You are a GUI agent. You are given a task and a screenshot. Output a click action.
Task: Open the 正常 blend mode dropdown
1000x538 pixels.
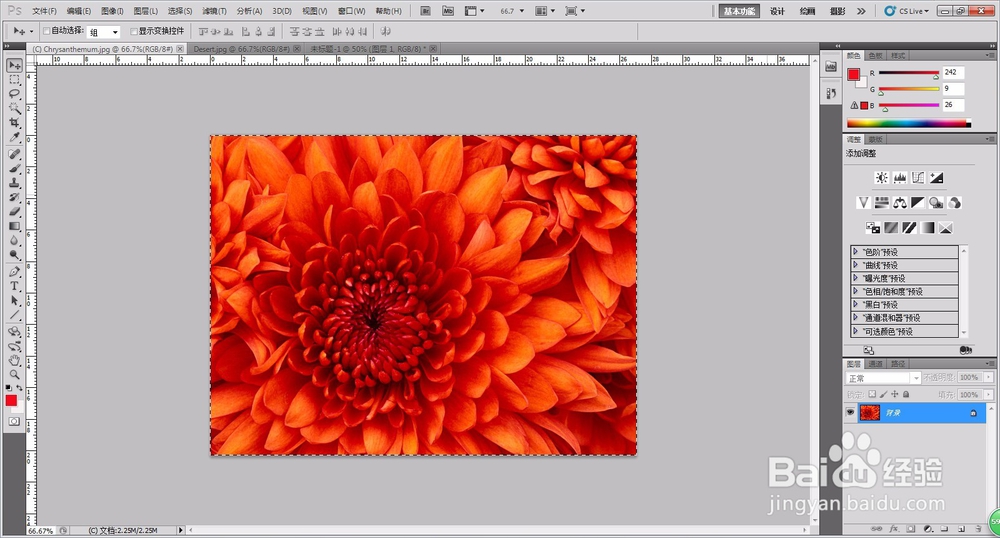883,378
